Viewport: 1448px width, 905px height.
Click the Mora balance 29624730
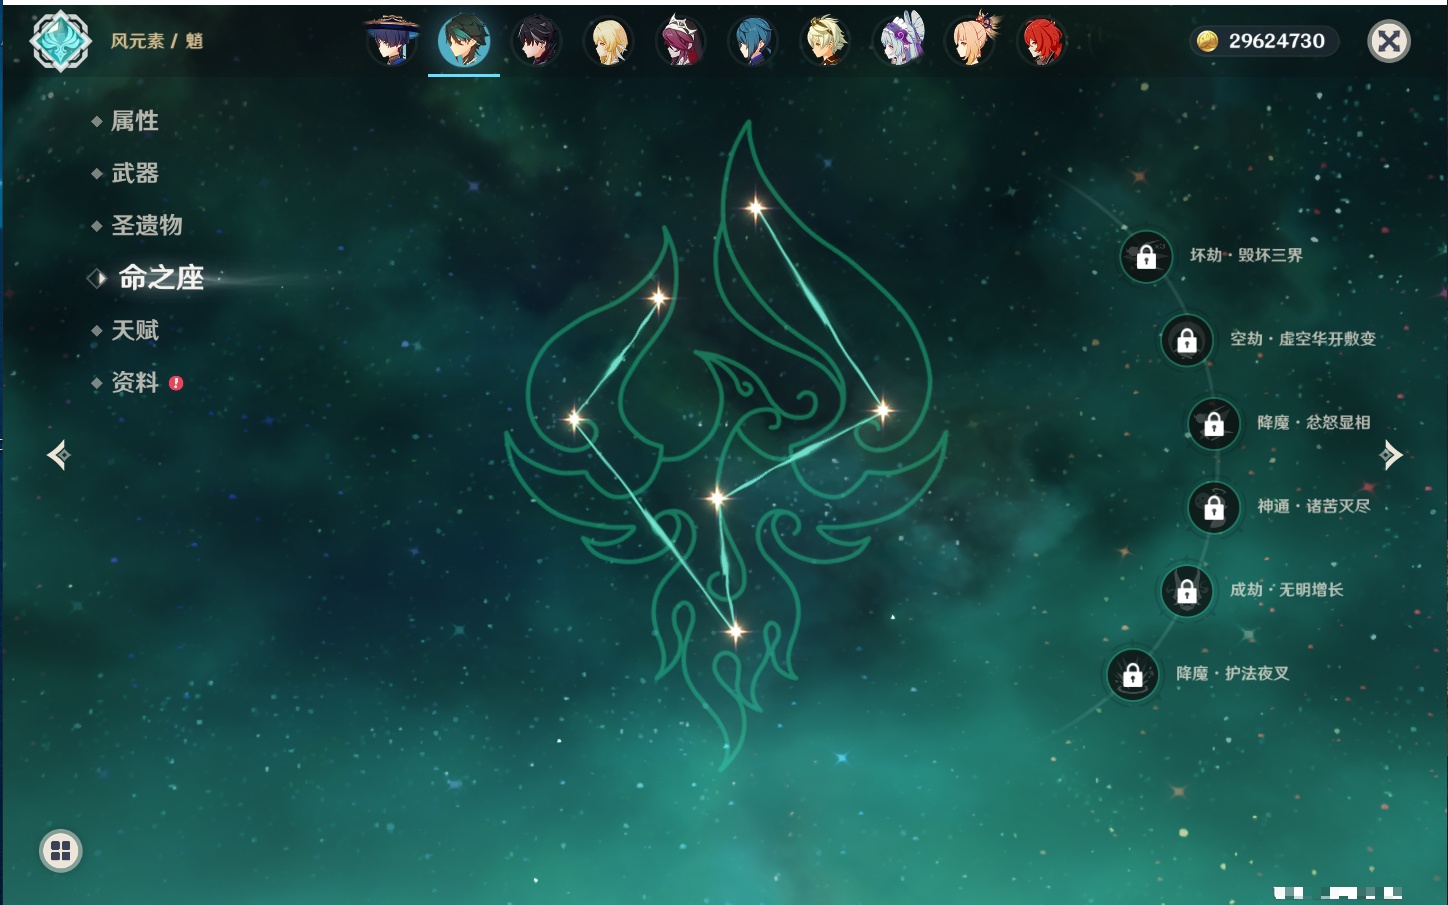coord(1276,41)
